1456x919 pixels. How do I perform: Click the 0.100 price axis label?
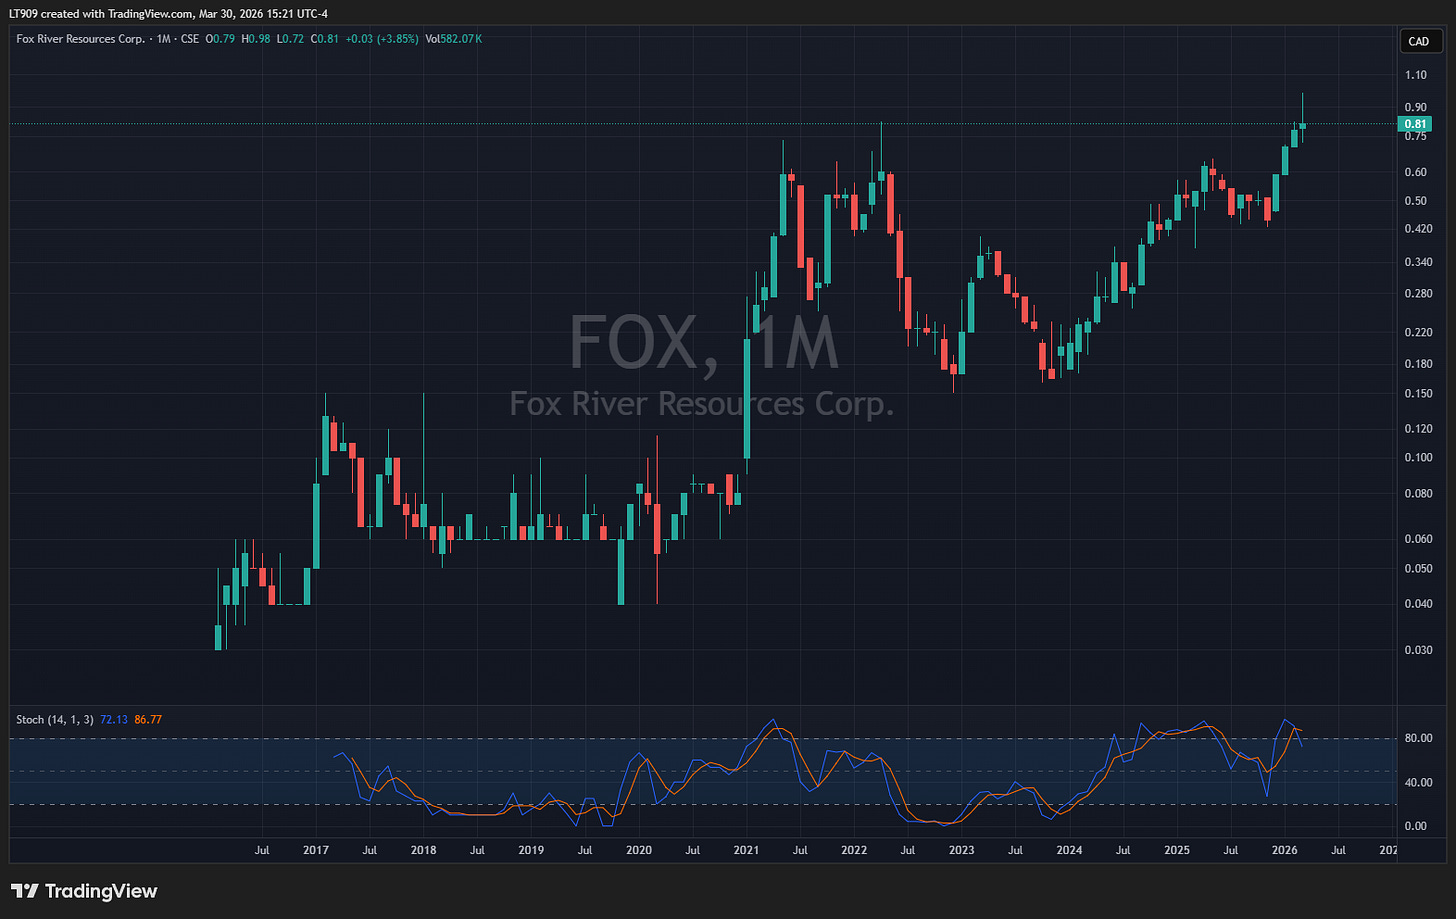[1419, 458]
